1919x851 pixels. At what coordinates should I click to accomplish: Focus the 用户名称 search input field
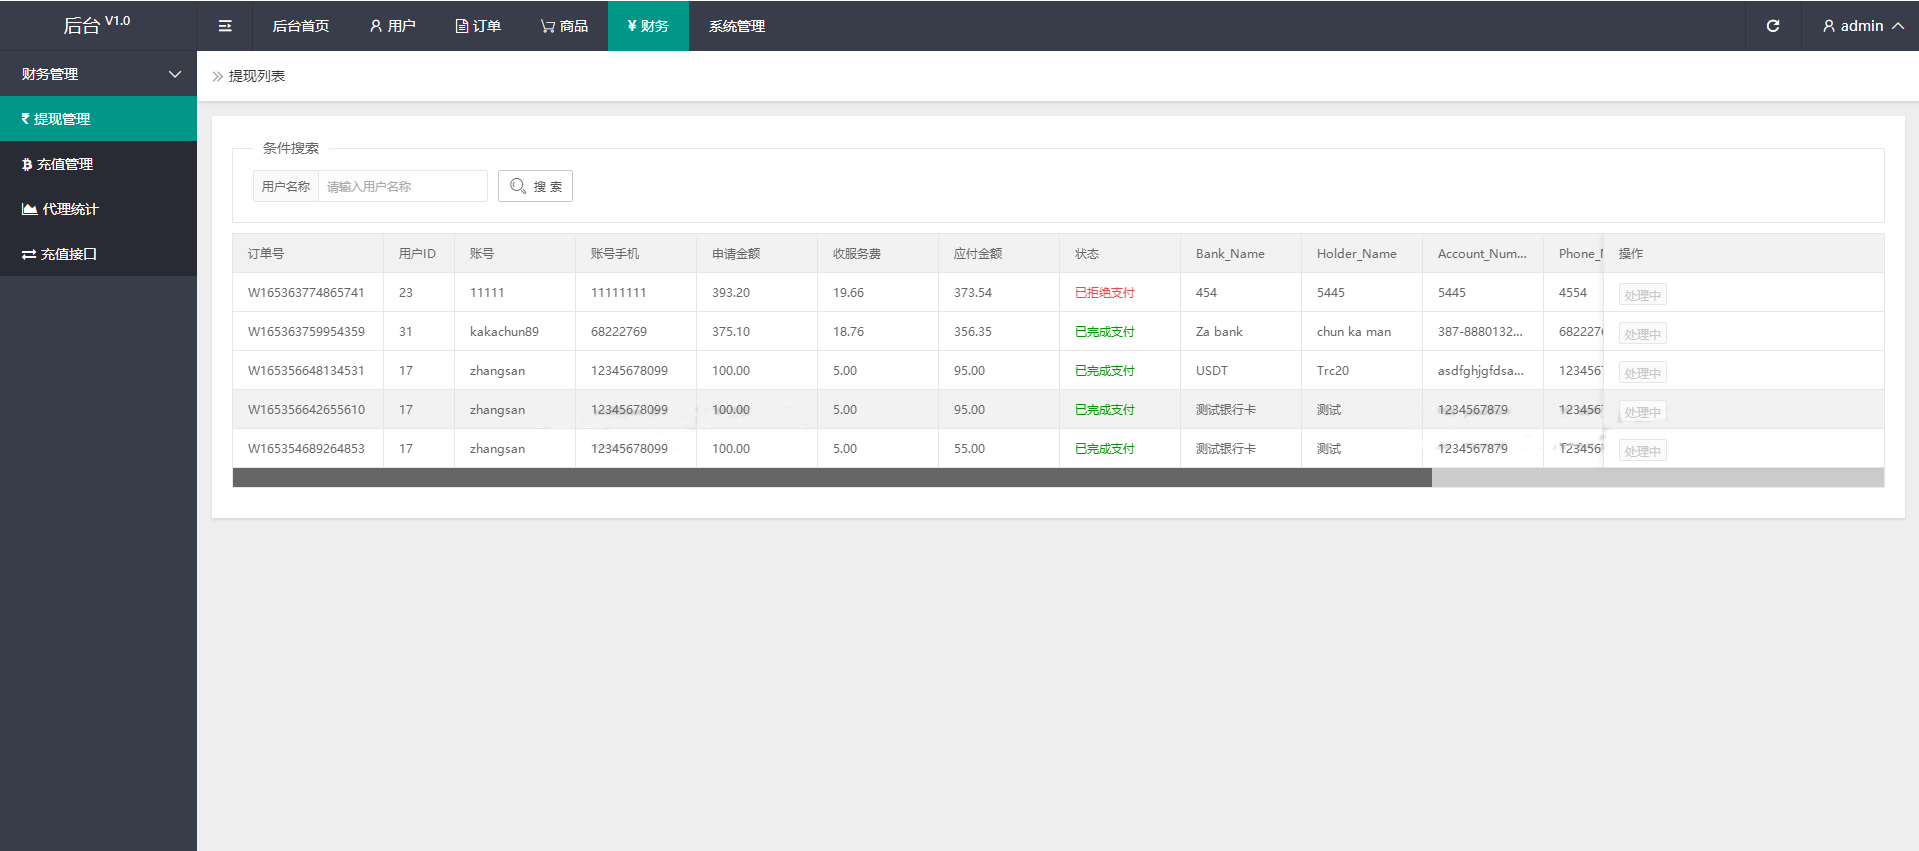[x=402, y=187]
